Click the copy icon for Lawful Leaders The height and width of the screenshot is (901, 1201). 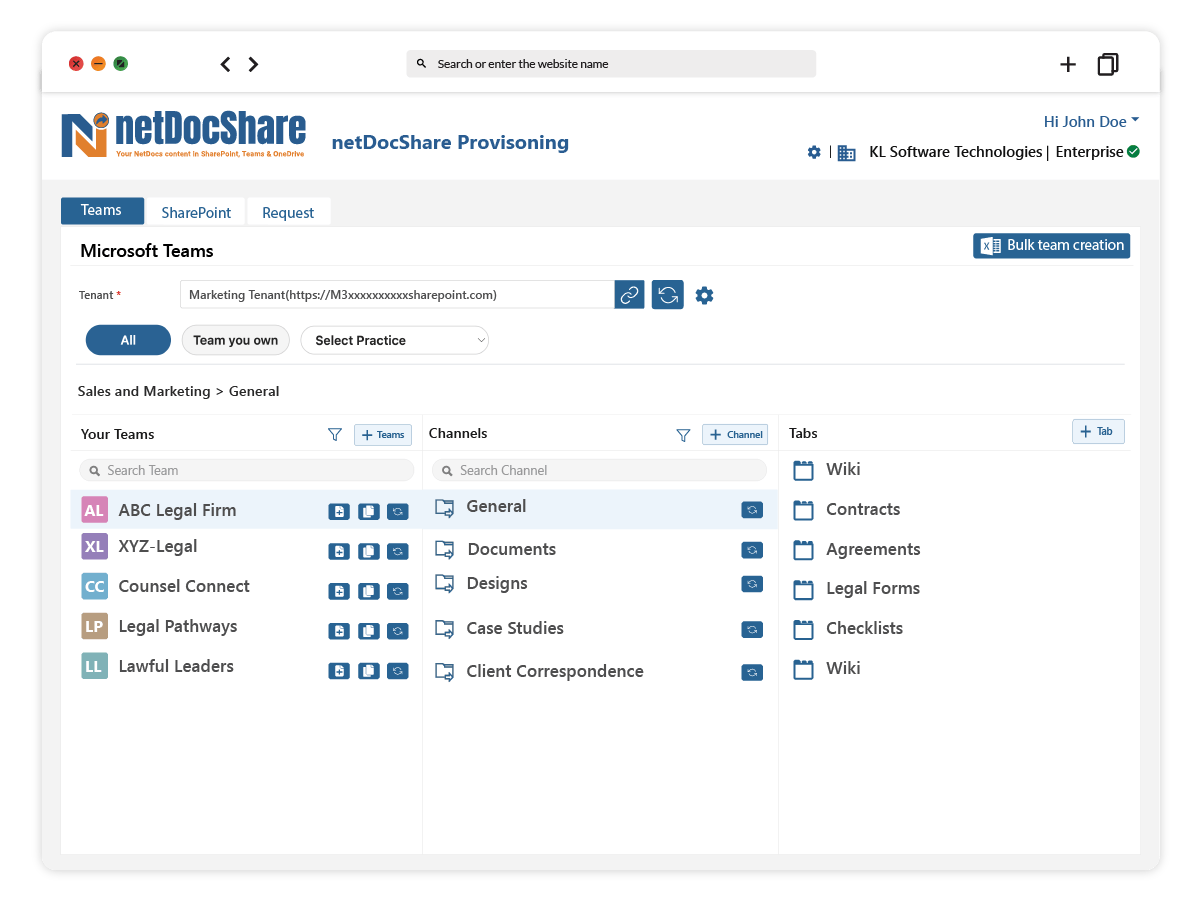pyautogui.click(x=369, y=671)
